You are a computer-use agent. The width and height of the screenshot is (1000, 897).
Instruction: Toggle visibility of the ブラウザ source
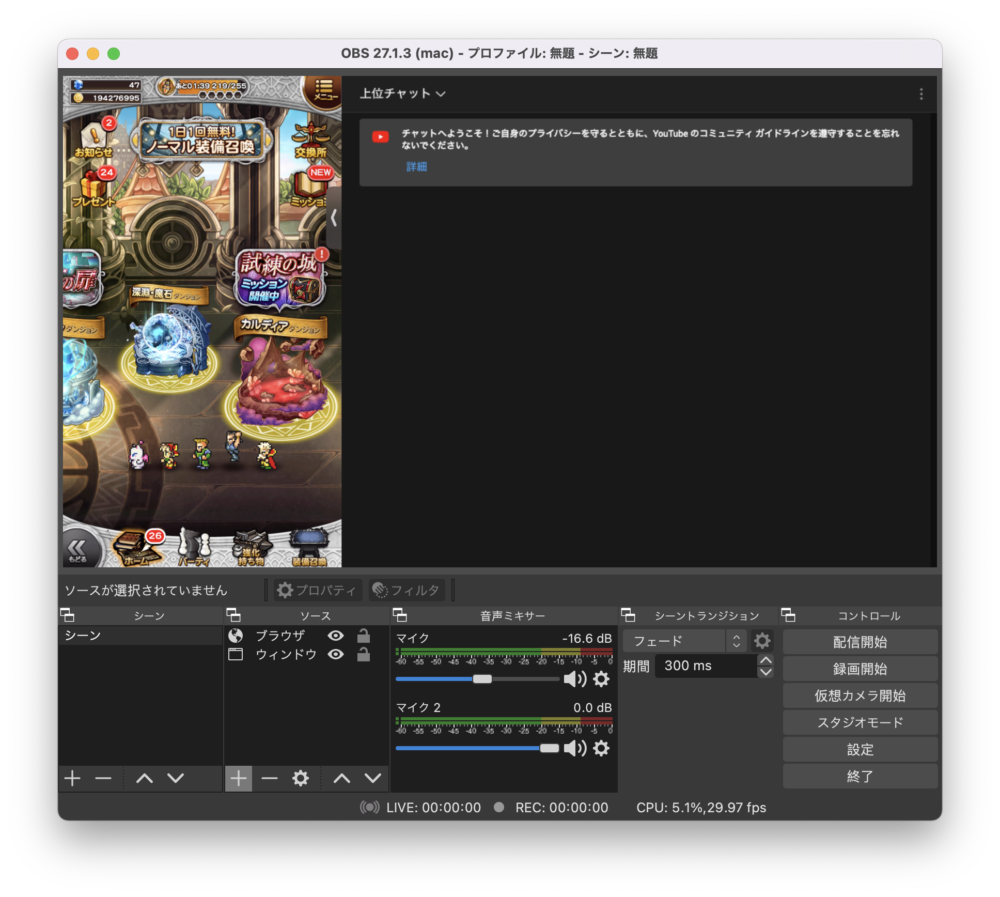pos(335,635)
